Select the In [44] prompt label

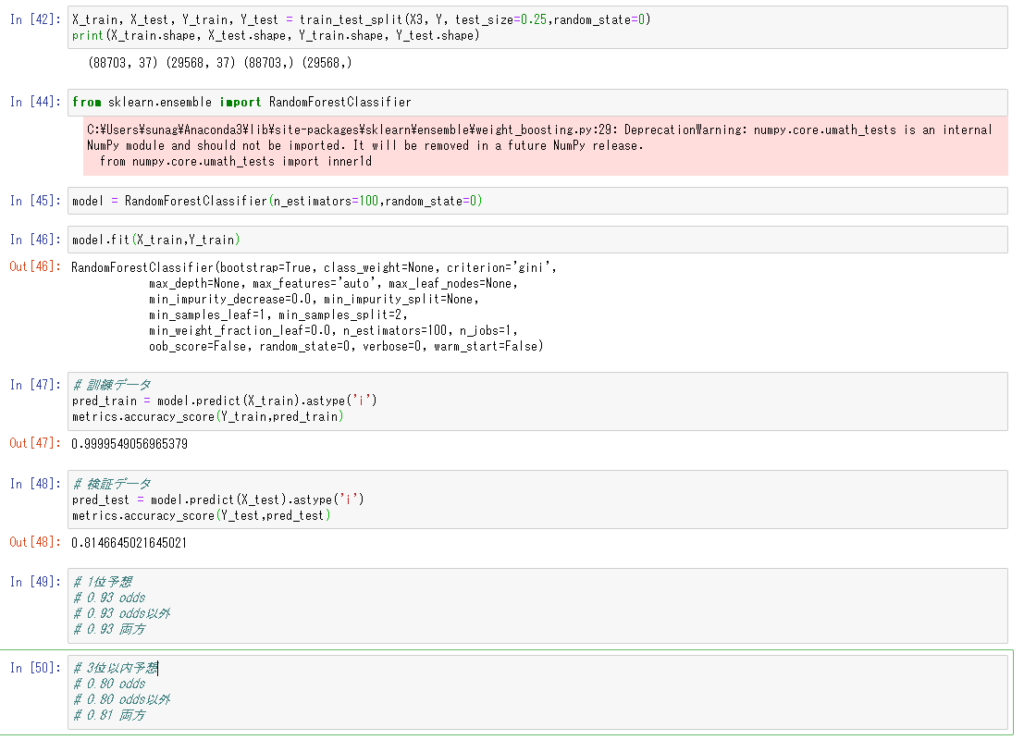pyautogui.click(x=33, y=102)
